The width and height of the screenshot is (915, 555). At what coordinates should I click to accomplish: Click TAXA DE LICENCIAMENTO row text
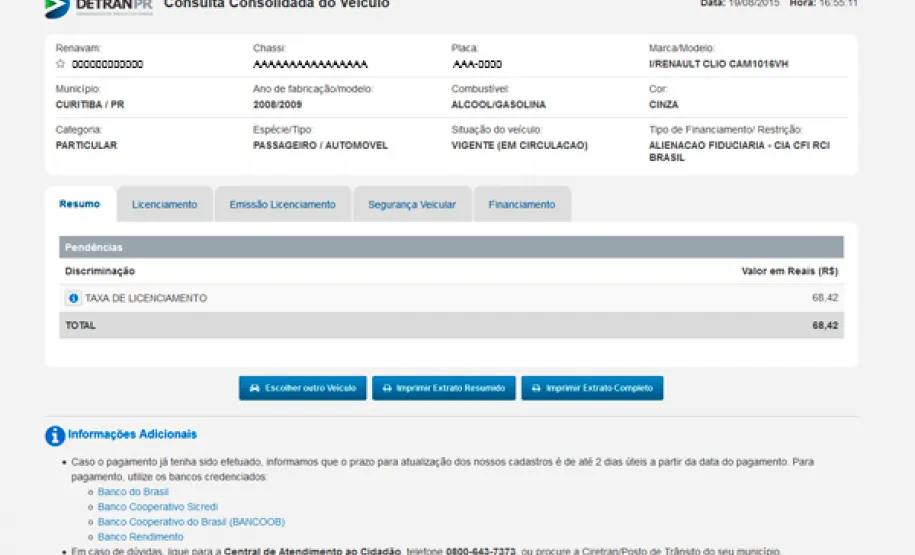[x=146, y=298]
